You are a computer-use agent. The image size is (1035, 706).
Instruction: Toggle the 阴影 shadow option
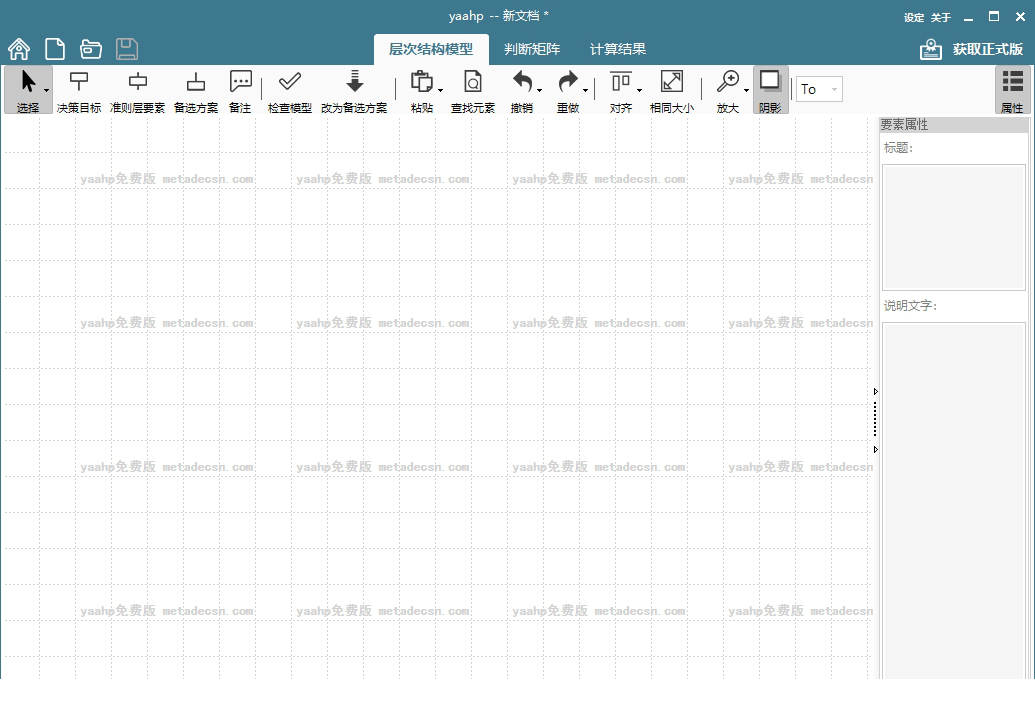click(770, 90)
